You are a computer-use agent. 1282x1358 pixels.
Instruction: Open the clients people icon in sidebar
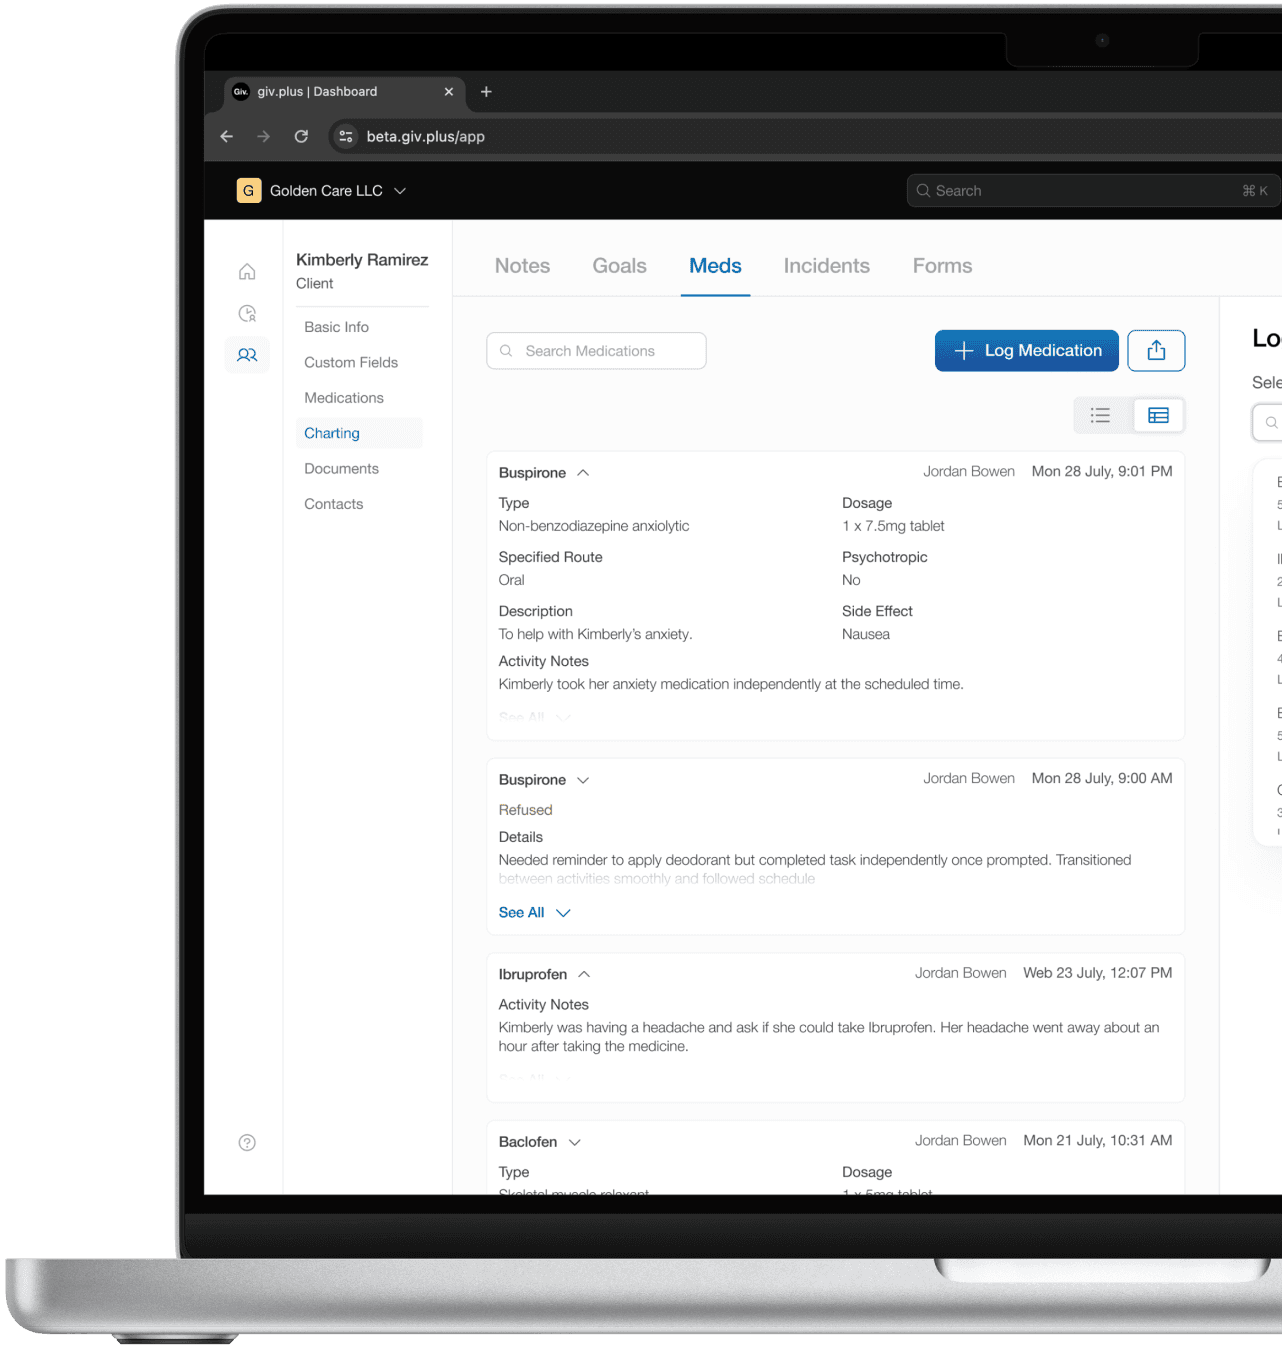click(247, 355)
